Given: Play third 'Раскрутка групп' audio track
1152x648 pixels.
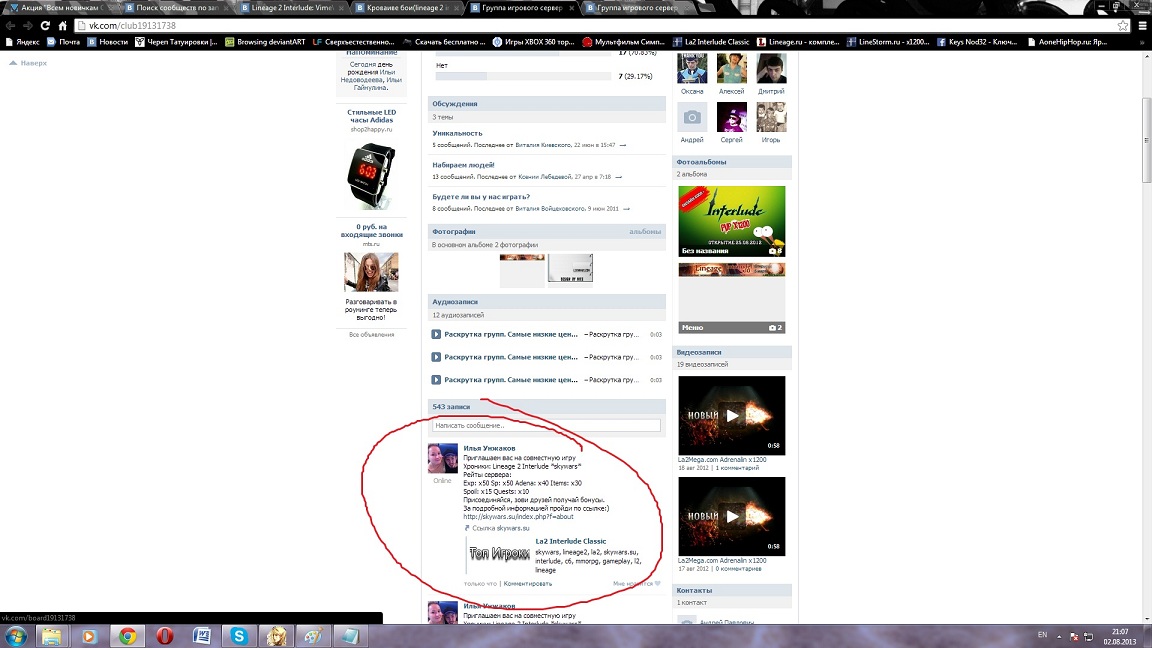Looking at the screenshot, I should pyautogui.click(x=436, y=380).
